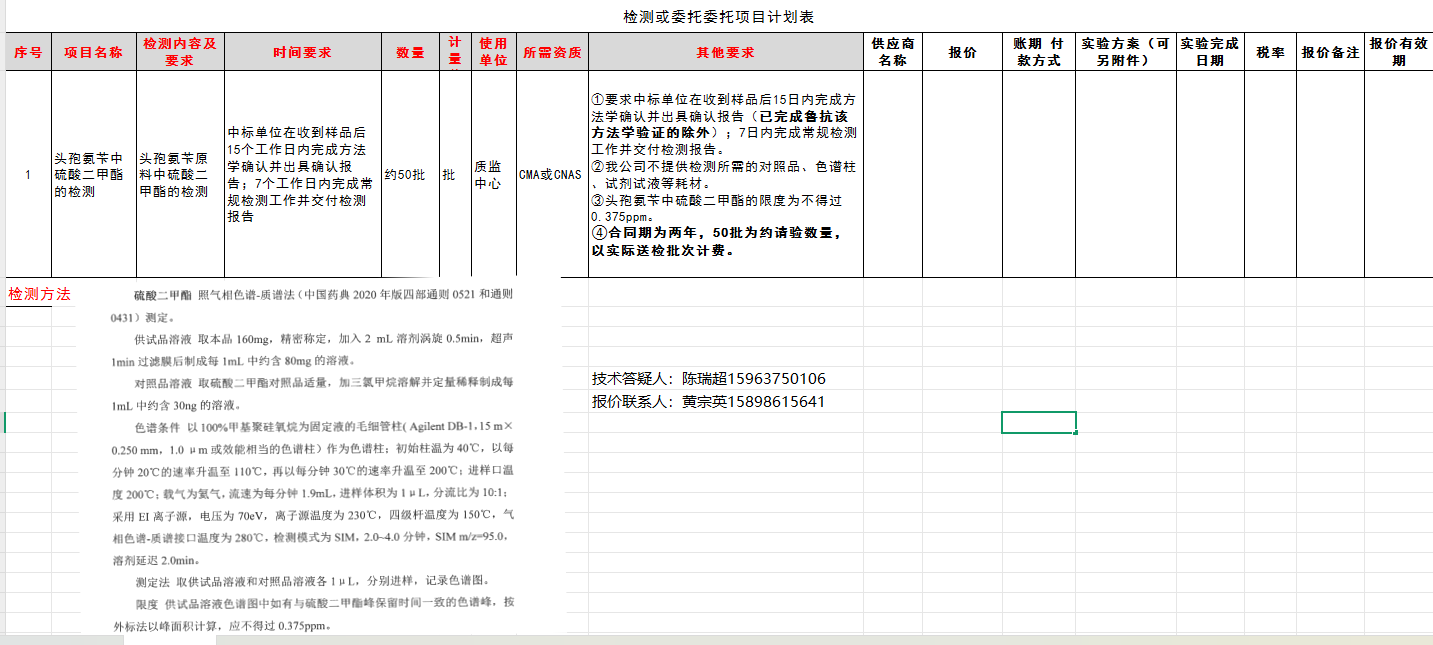Click the 实验完成日期 header cell
This screenshot has height=645, width=1433.
coord(1209,52)
